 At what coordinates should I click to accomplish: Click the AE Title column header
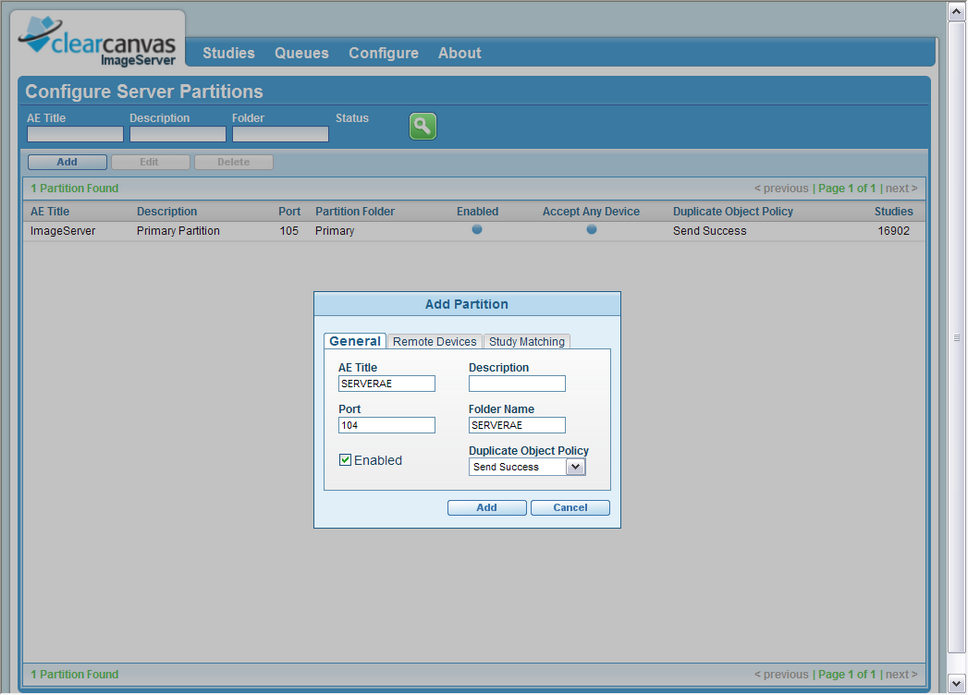pyautogui.click(x=50, y=211)
